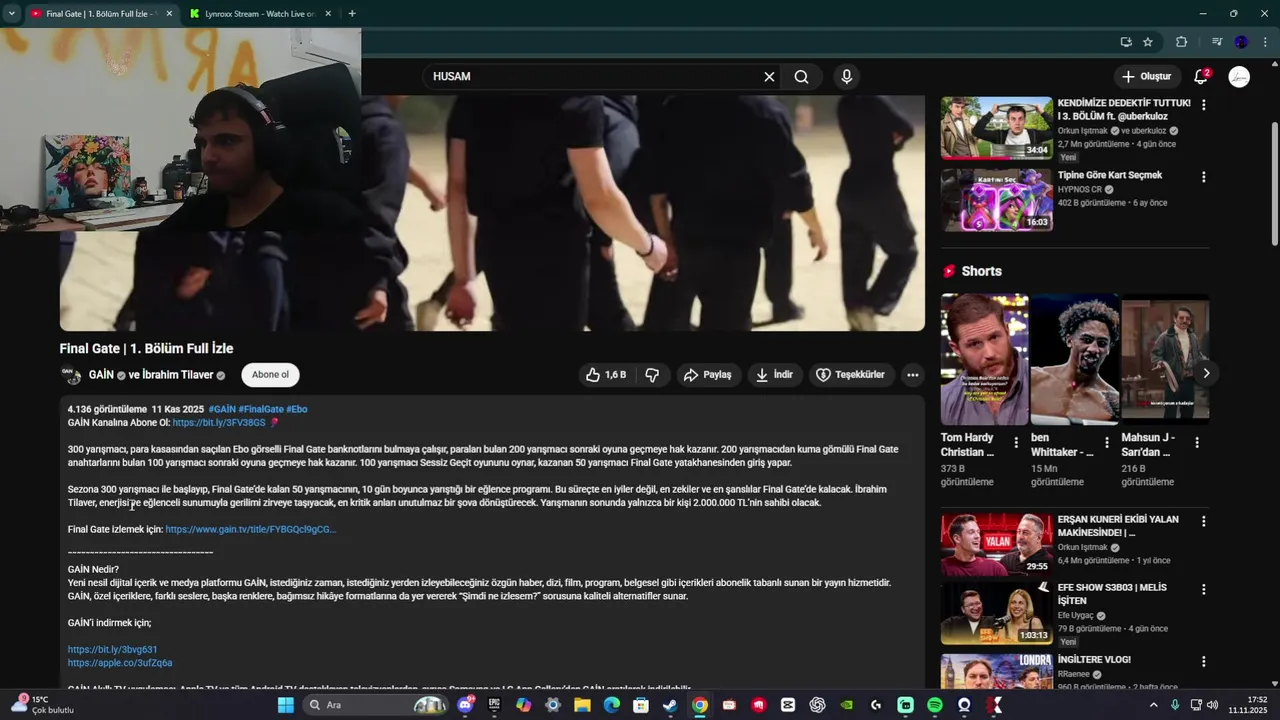Open options for KENDİMİZE DEDEKTİF TUTTUK video
This screenshot has height=720, width=1280.
tap(1203, 104)
